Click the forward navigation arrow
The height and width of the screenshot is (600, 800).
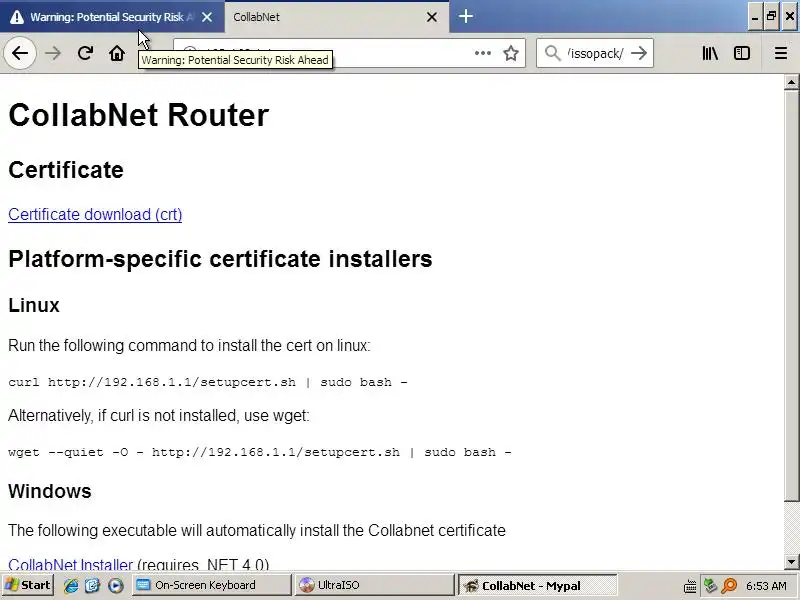53,53
